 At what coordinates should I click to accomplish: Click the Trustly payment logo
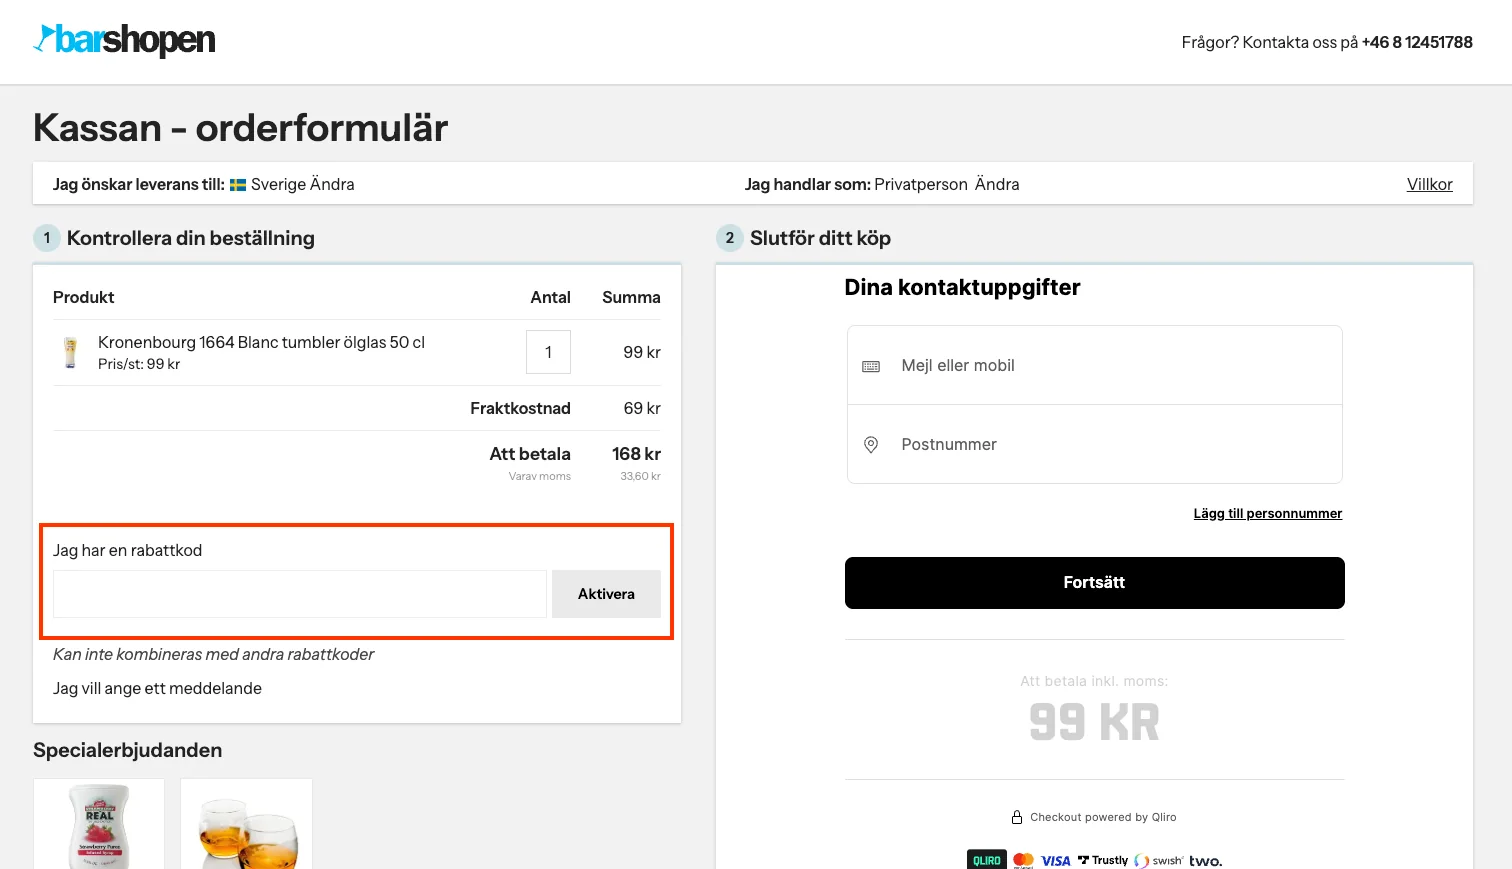coord(1103,860)
